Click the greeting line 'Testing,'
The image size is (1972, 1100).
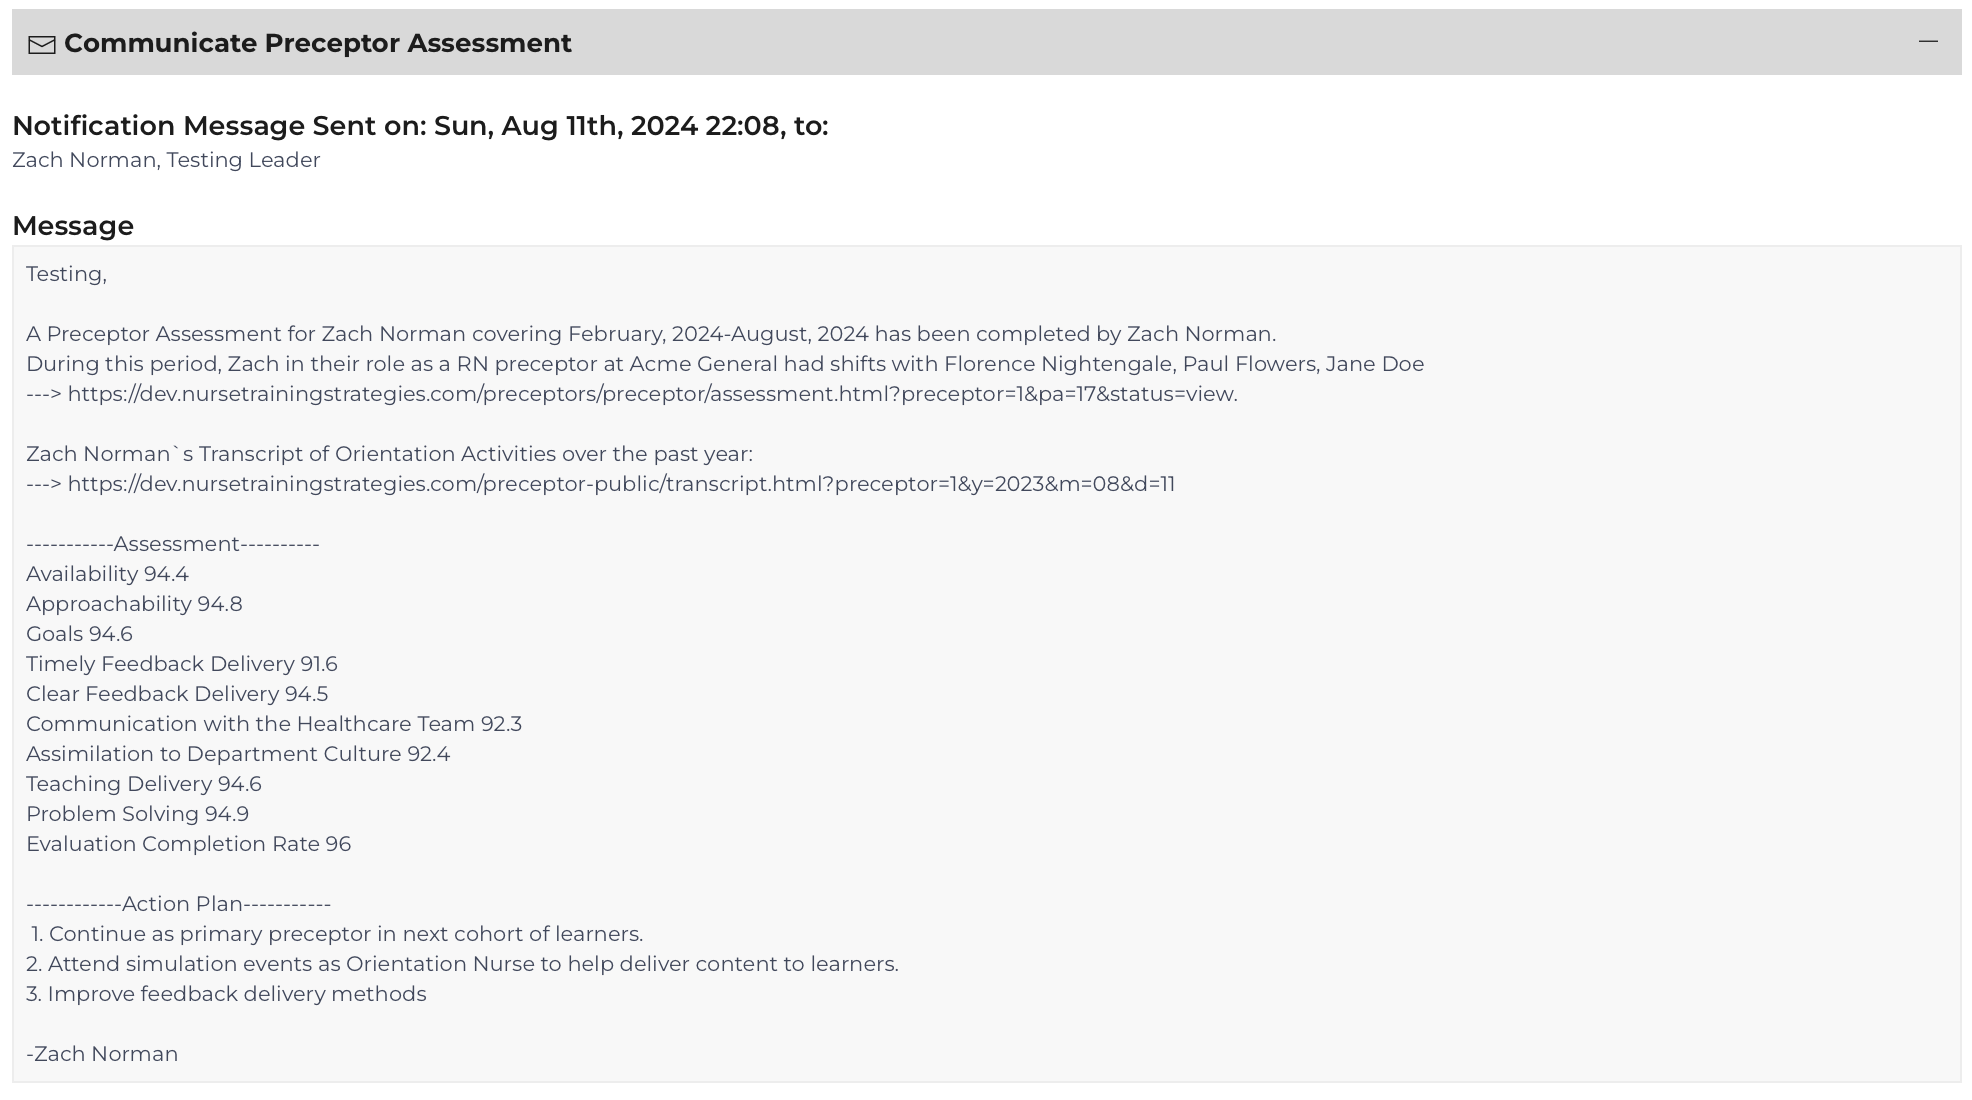pos(66,274)
